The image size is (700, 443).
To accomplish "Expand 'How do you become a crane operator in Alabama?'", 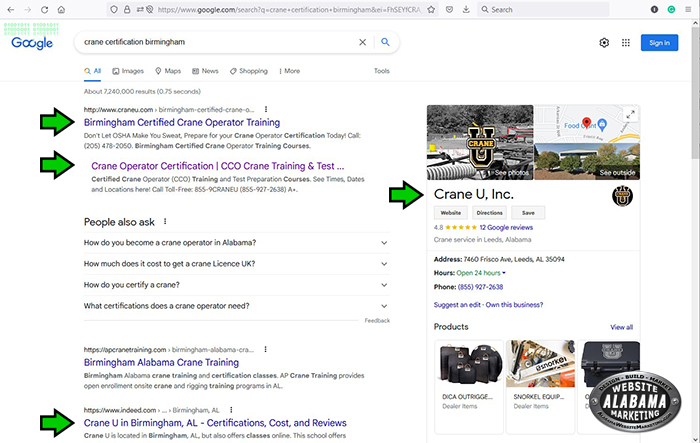I will click(237, 243).
